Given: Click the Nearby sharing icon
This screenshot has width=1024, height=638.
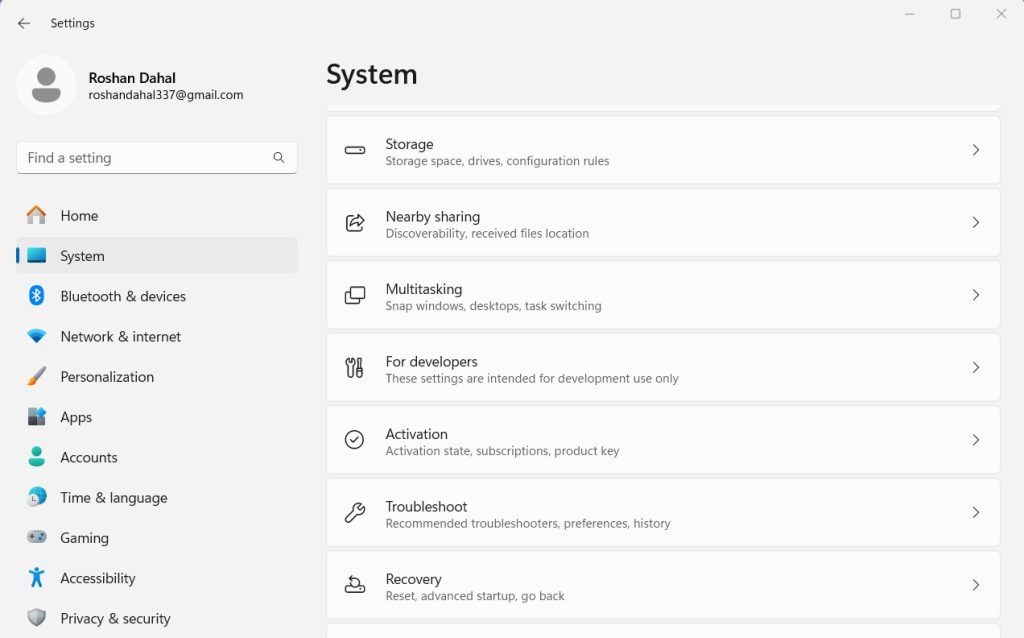Looking at the screenshot, I should [355, 223].
